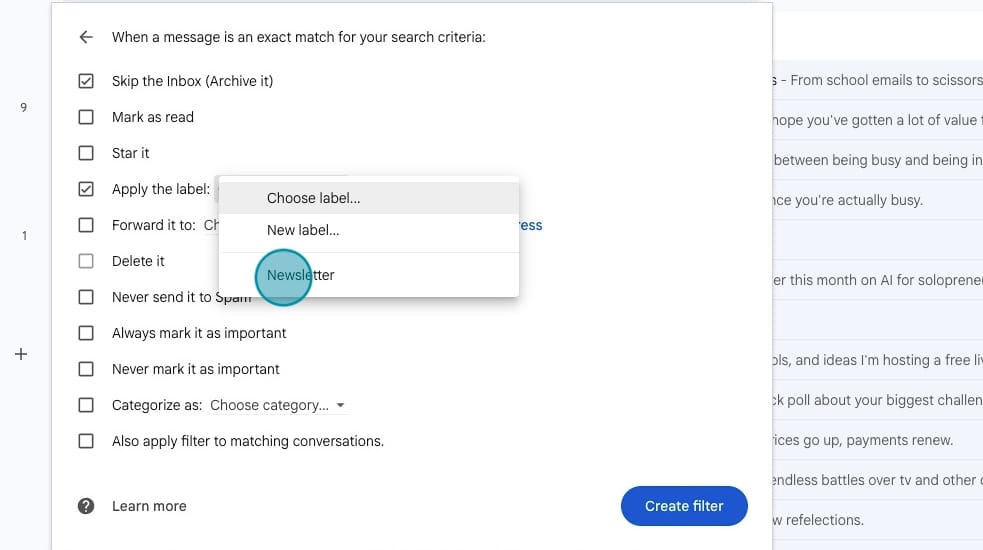Enable Always mark it as important
The height and width of the screenshot is (550, 983).
(86, 333)
